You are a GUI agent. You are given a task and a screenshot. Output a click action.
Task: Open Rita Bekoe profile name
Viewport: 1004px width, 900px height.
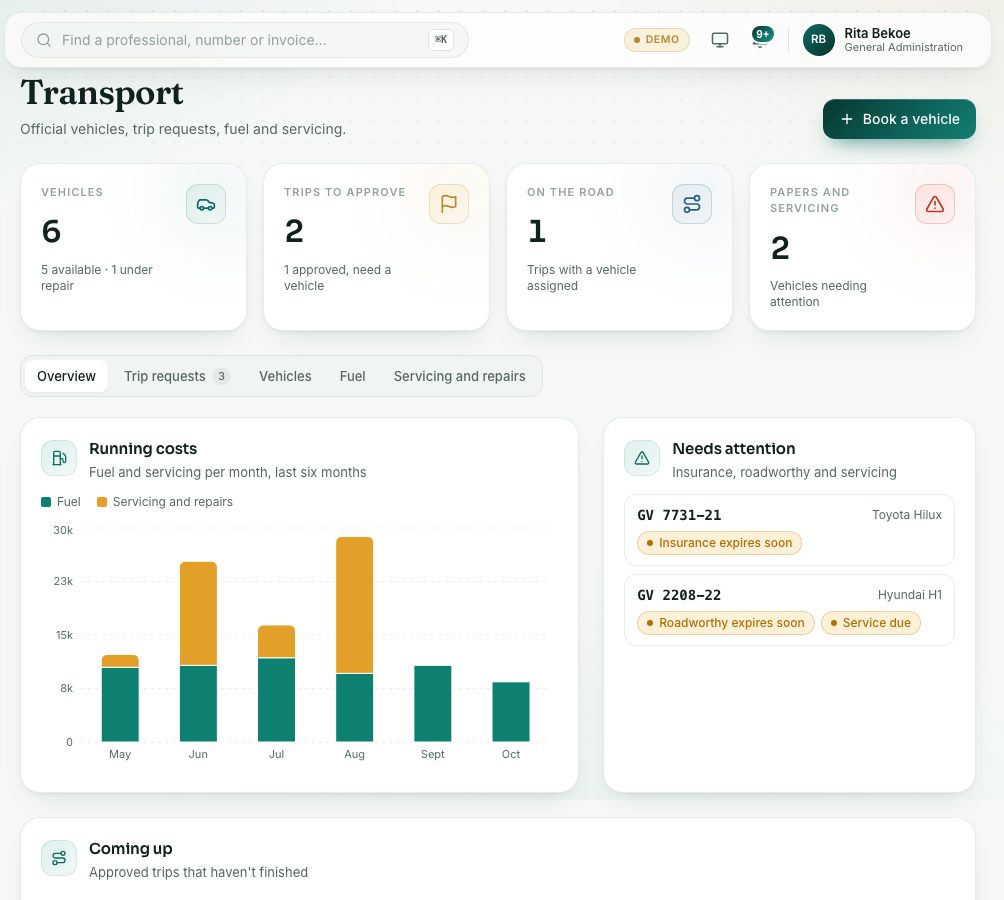coord(877,33)
